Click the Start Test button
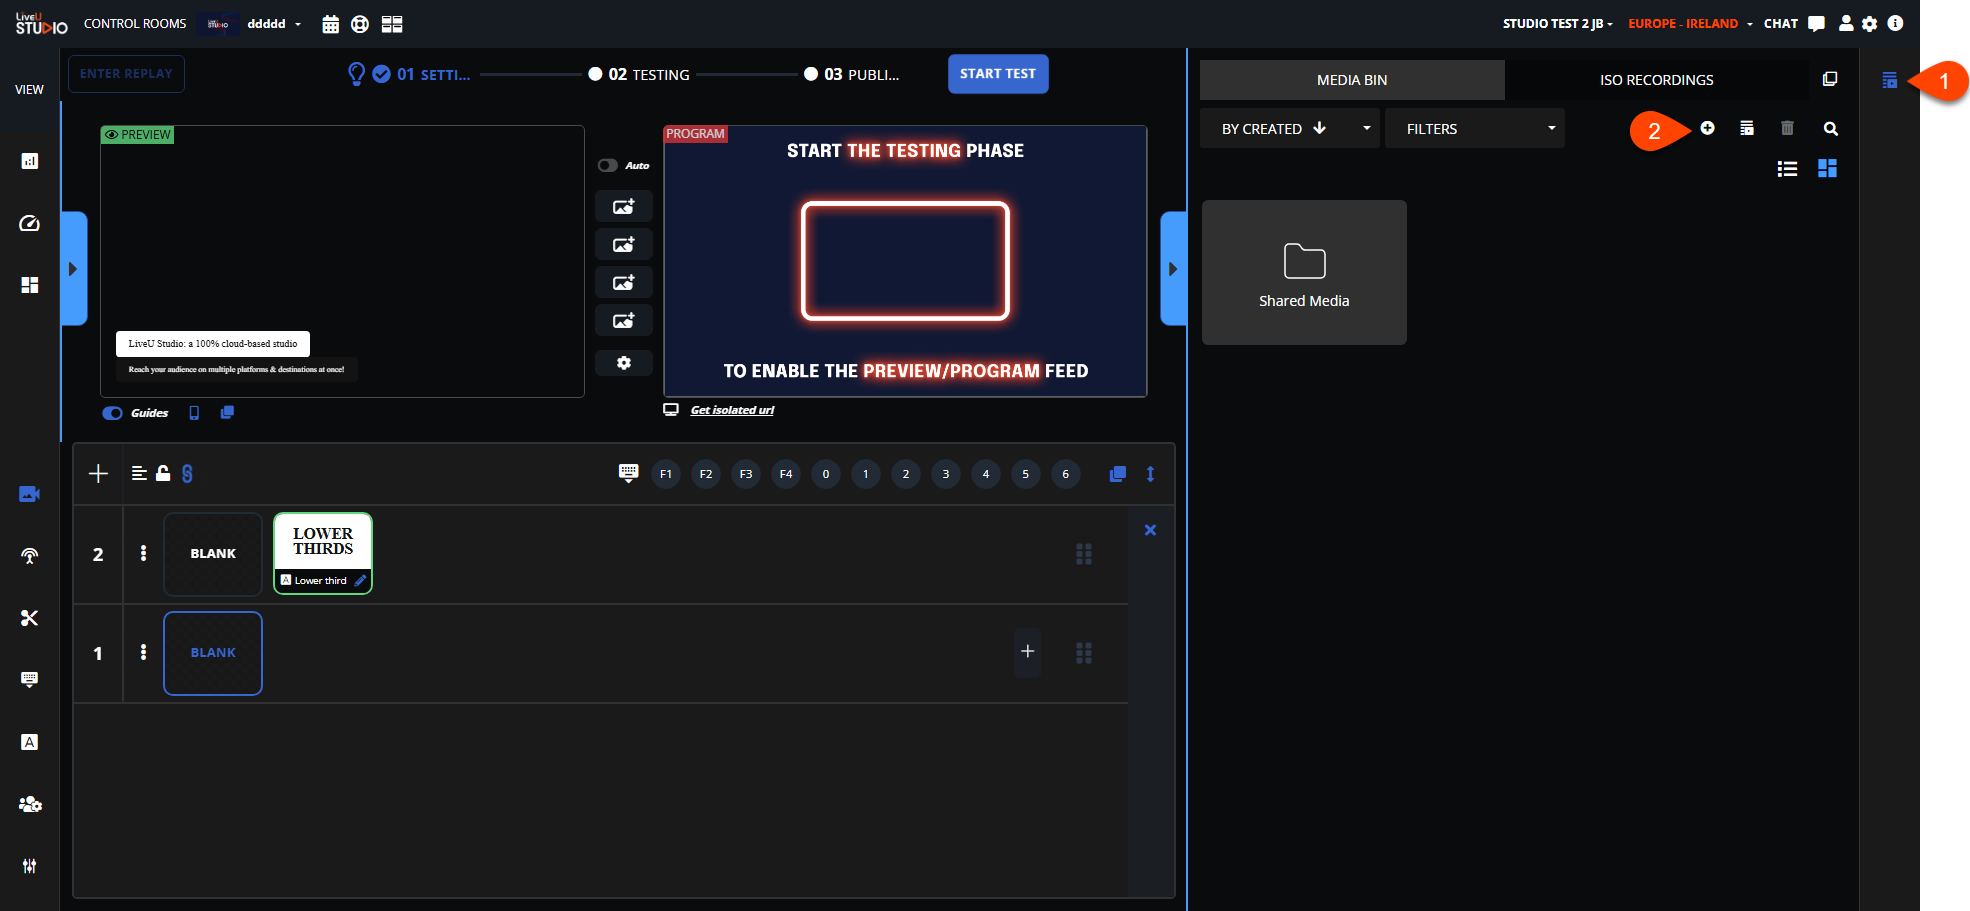Viewport: 1970px width, 911px height. tap(997, 74)
